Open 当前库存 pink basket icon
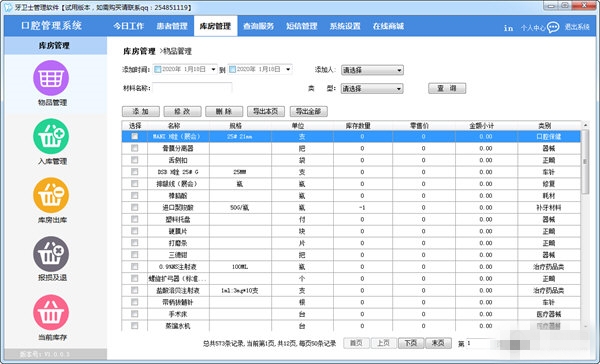 point(51,312)
